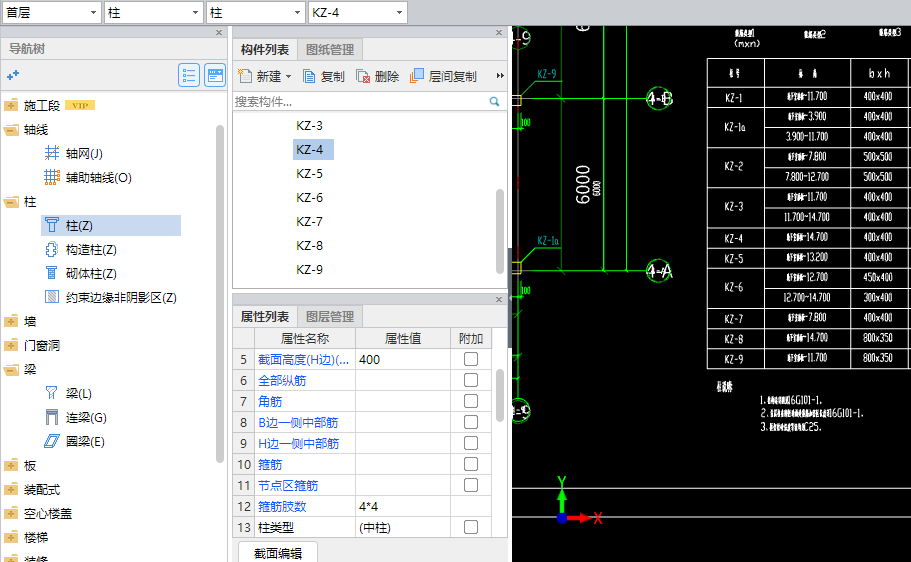Select the 圈梁(E) icon
Image resolution: width=911 pixels, height=562 pixels.
click(52, 441)
